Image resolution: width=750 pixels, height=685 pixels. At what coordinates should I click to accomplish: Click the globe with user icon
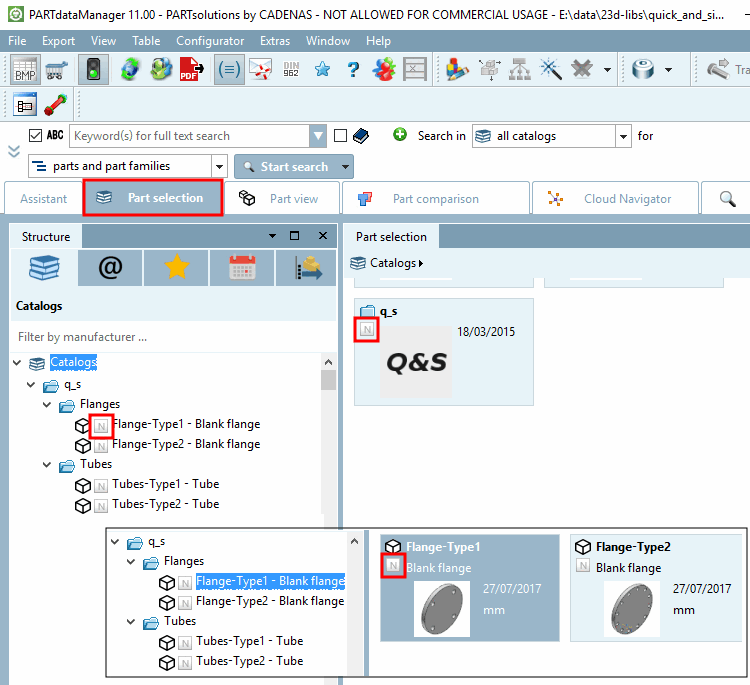161,70
